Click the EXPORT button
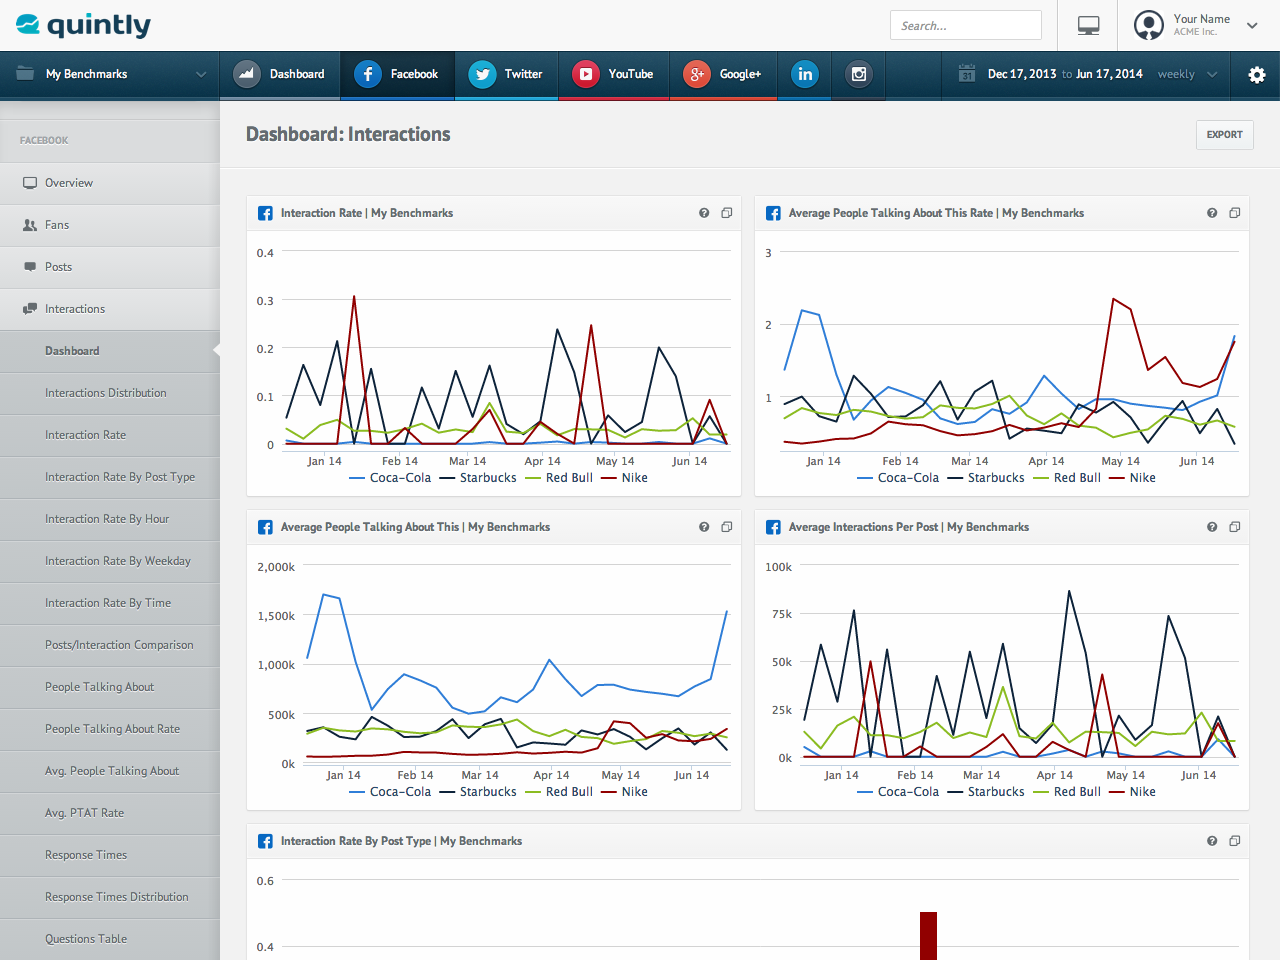1280x960 pixels. coord(1224,135)
